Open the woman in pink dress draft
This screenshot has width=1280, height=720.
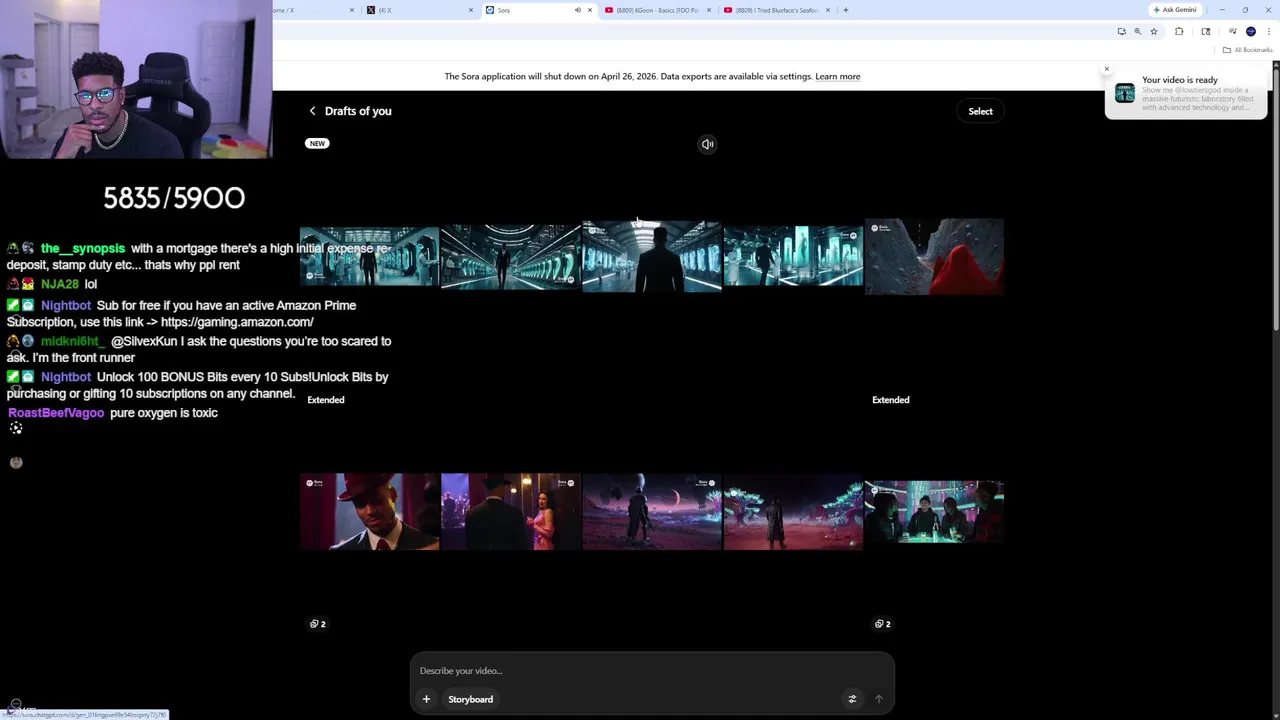[x=510, y=512]
